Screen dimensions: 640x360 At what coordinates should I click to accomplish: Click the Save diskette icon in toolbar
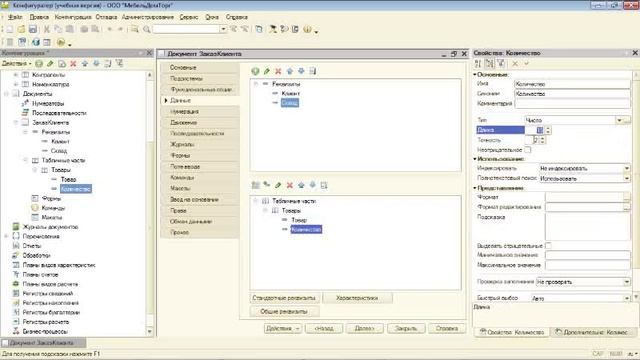coord(33,29)
